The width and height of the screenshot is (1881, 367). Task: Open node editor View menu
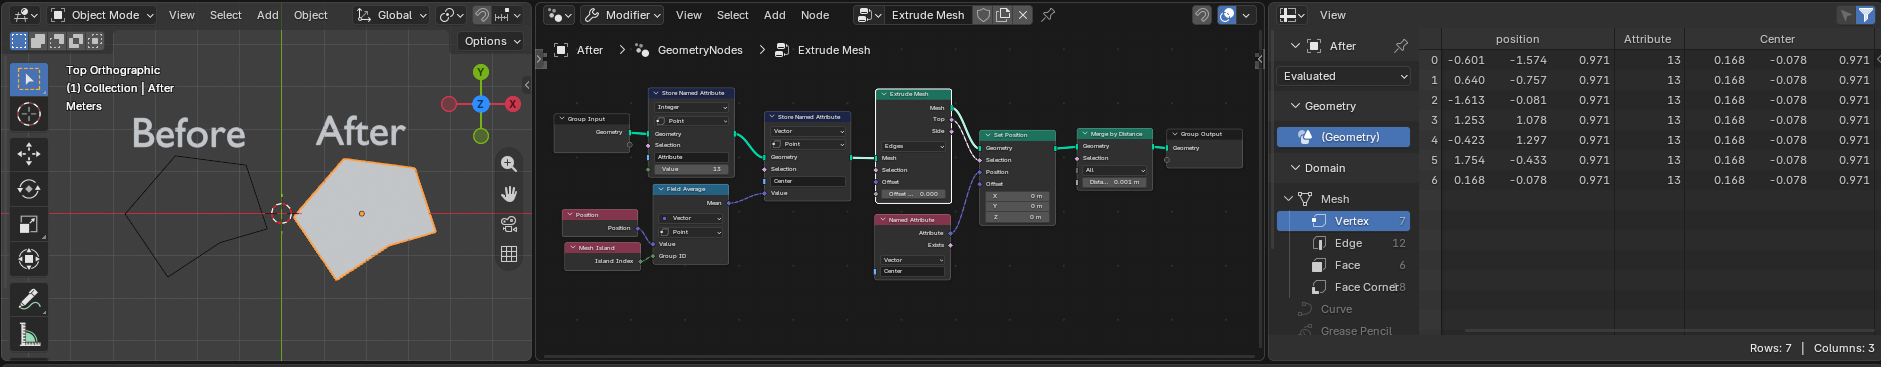pos(689,15)
